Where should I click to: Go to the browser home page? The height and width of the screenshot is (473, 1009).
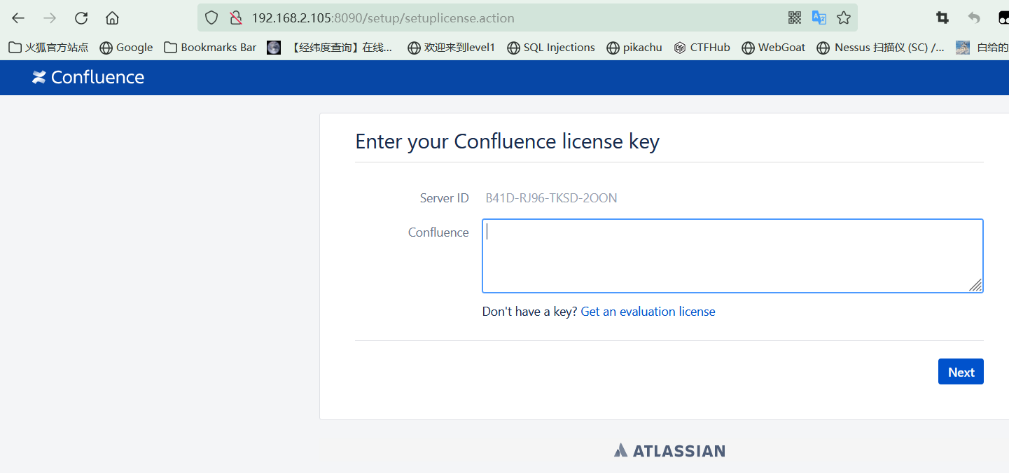pyautogui.click(x=112, y=17)
